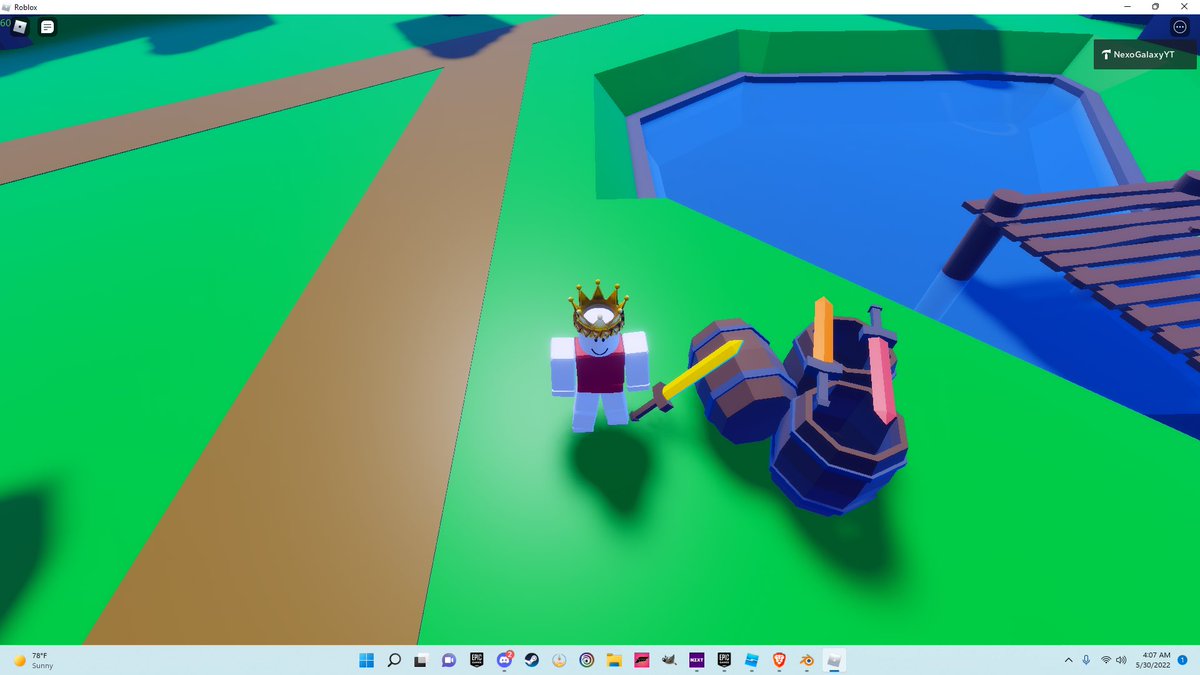Screen dimensions: 1200x675
Task: Open the Windows Start menu
Action: pos(366,660)
